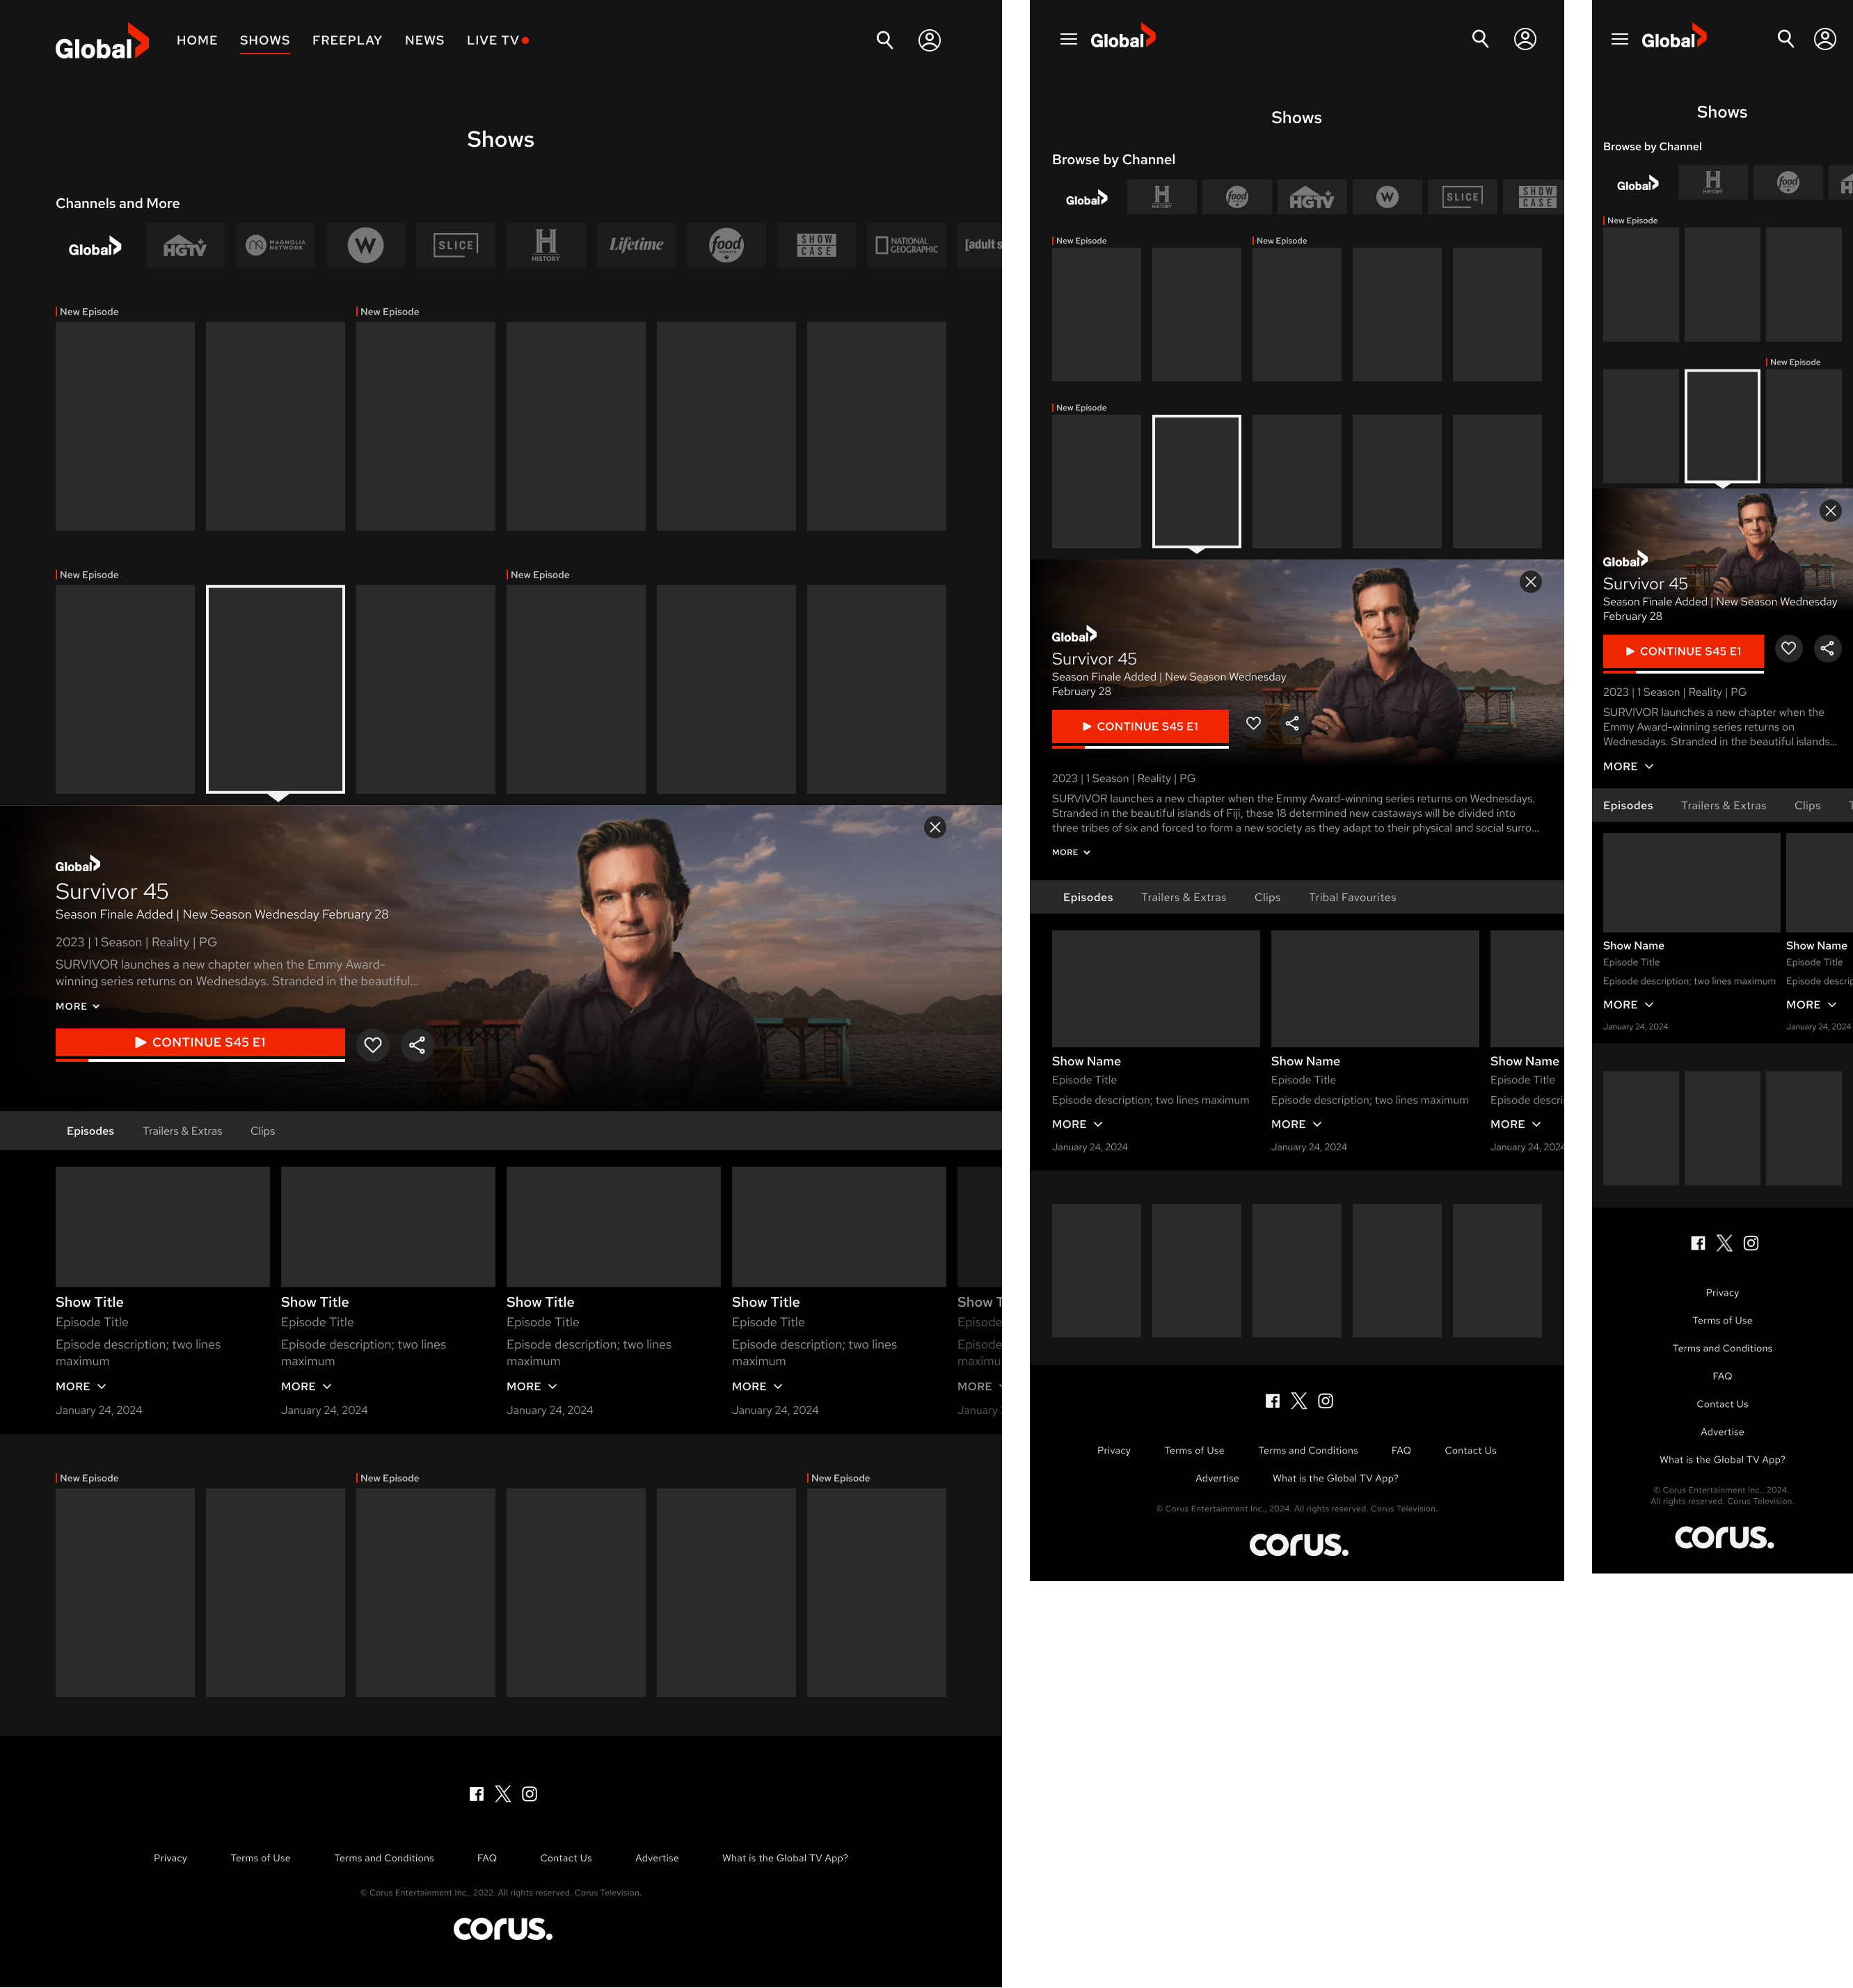Click CONTINUE S45 E1 button on tablet
The image size is (1853, 1988).
[1140, 726]
